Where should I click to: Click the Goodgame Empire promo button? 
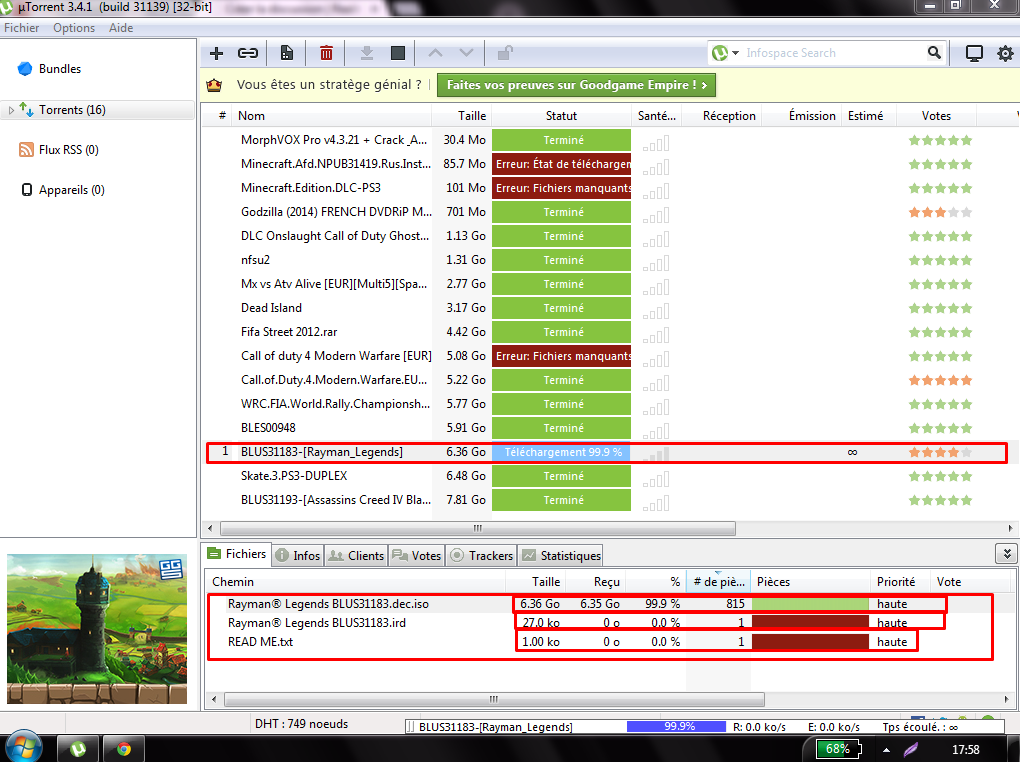pyautogui.click(x=576, y=85)
